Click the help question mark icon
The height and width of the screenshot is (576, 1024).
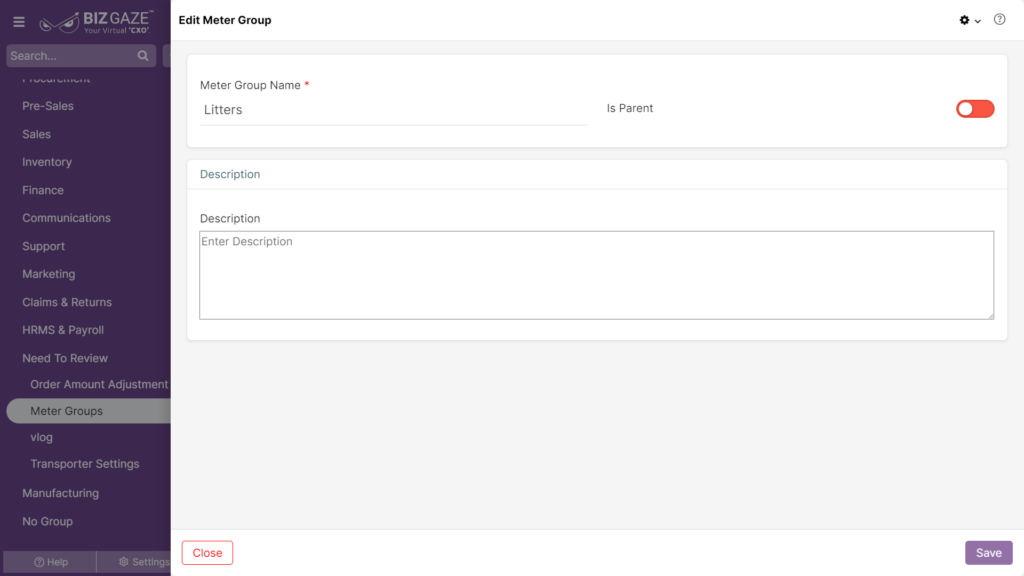(999, 20)
